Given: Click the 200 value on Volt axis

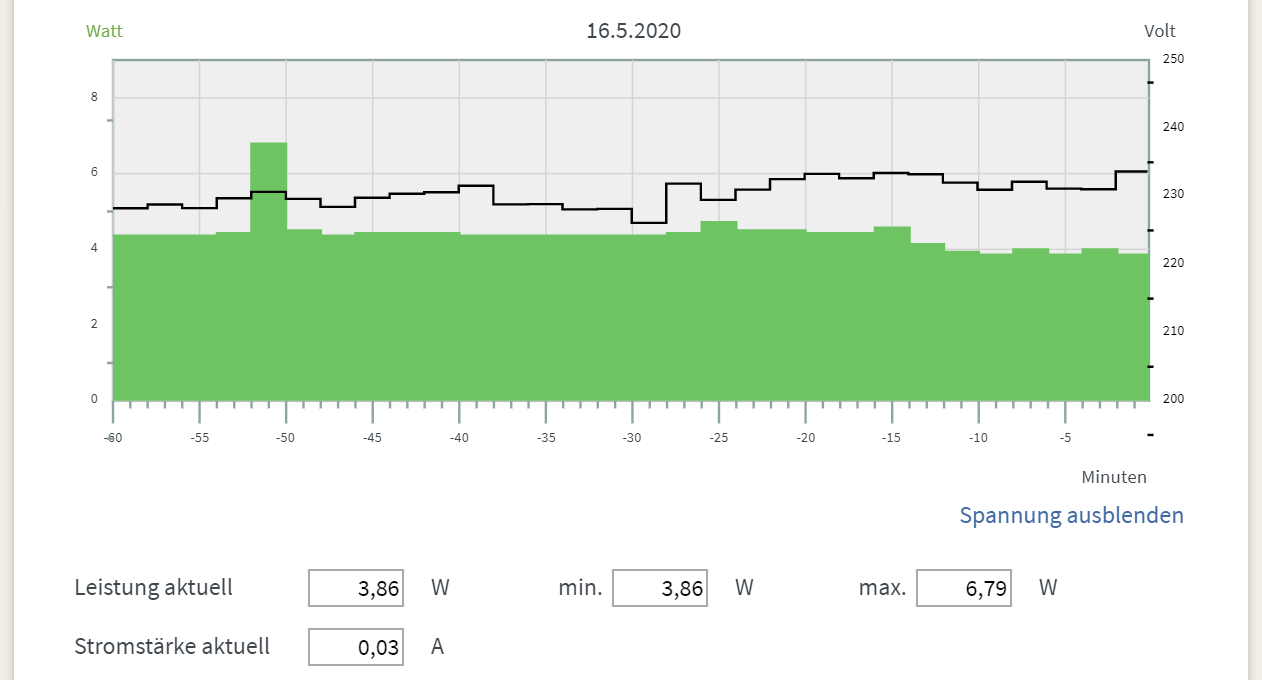Looking at the screenshot, I should pyautogui.click(x=1173, y=399).
